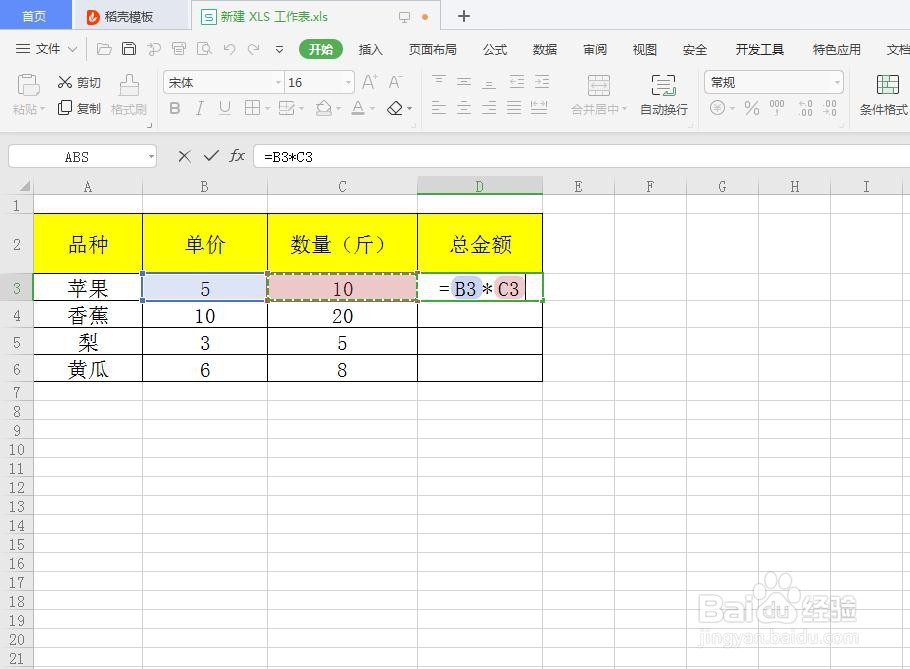Click the Insert Function fx icon
The image size is (910, 669).
coord(237,156)
